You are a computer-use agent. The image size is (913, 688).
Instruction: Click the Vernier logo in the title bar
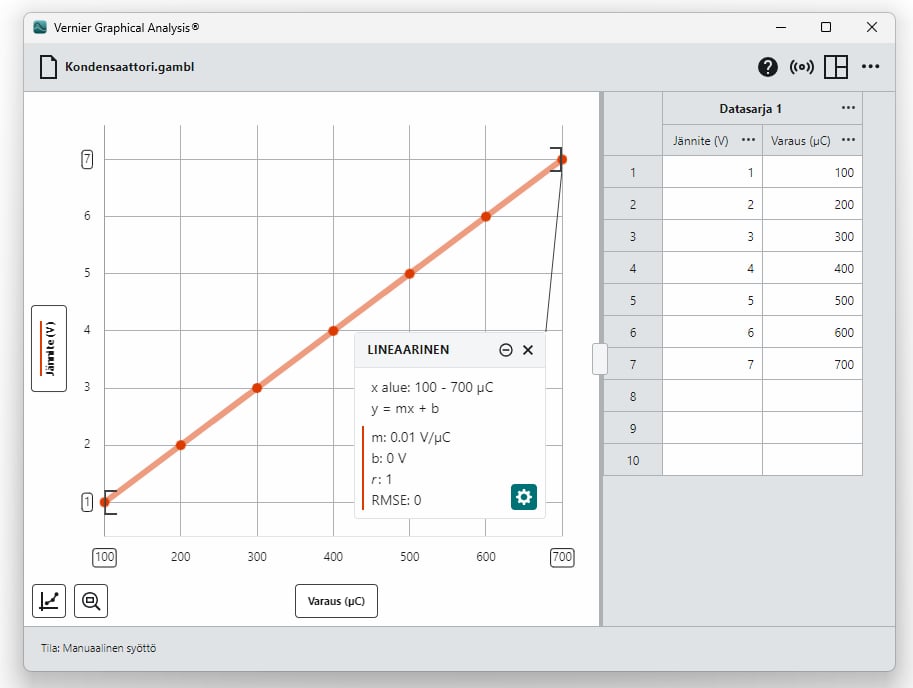pyautogui.click(x=40, y=27)
